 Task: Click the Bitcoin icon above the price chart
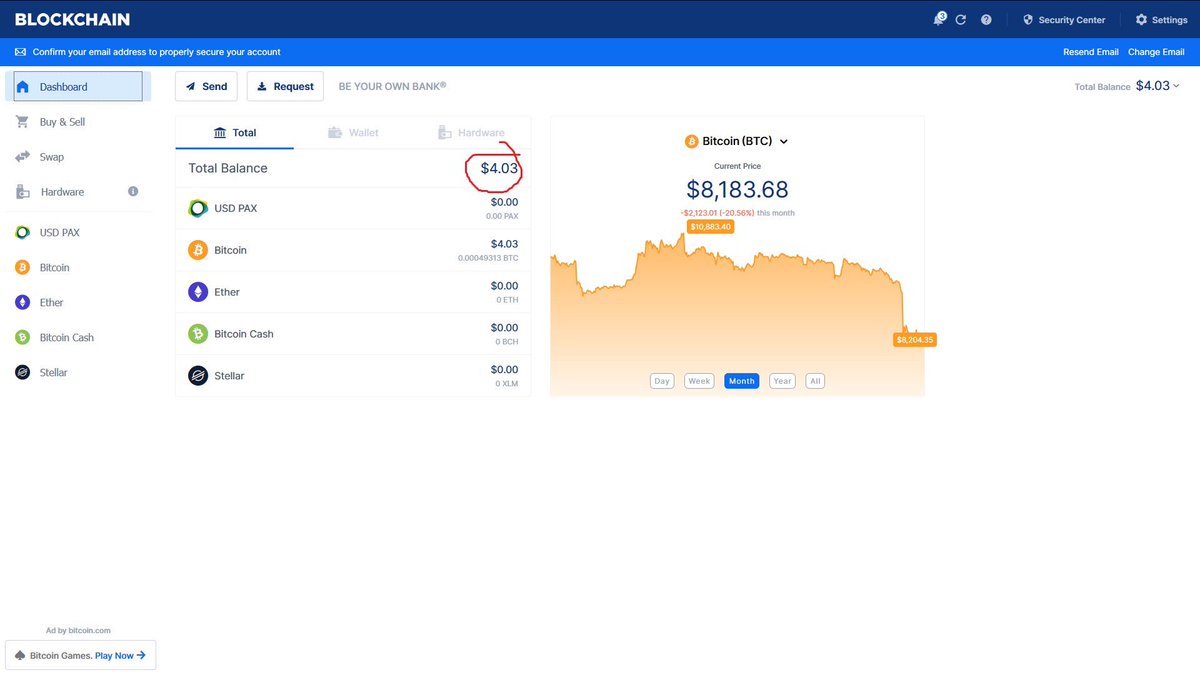pos(692,142)
